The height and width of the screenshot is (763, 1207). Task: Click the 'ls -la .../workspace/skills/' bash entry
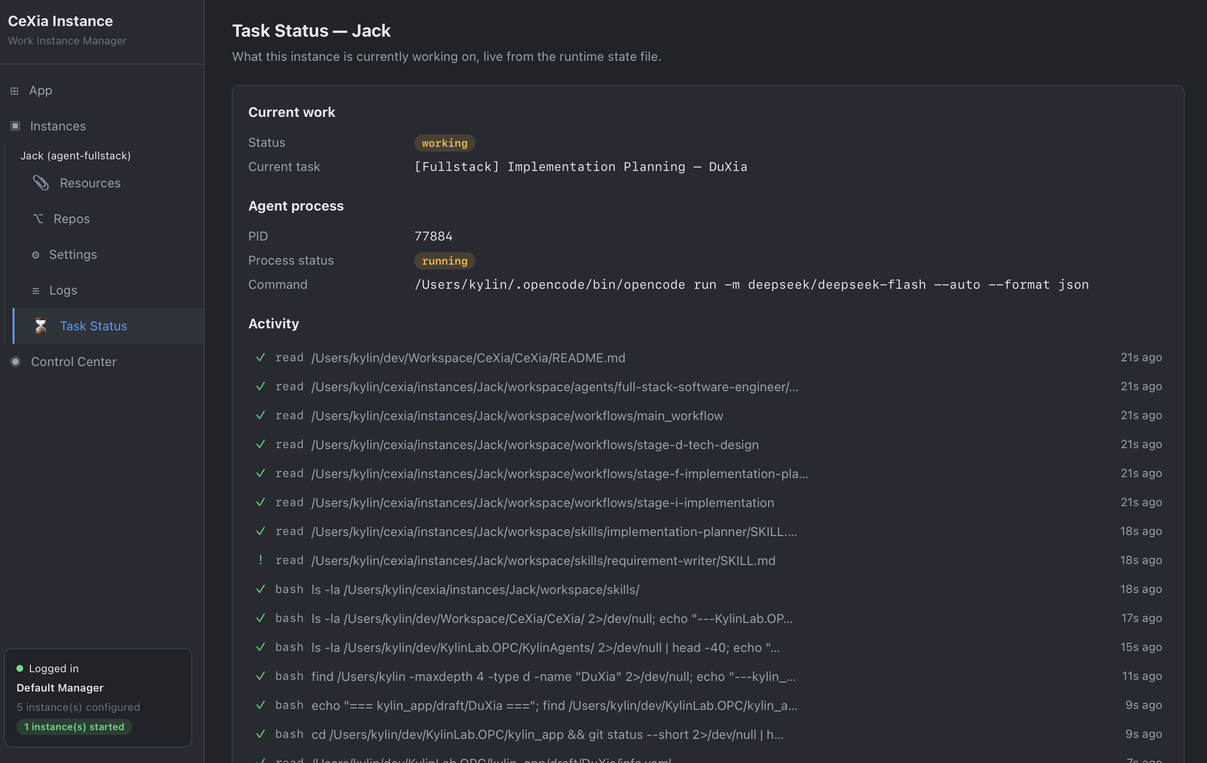tap(475, 590)
